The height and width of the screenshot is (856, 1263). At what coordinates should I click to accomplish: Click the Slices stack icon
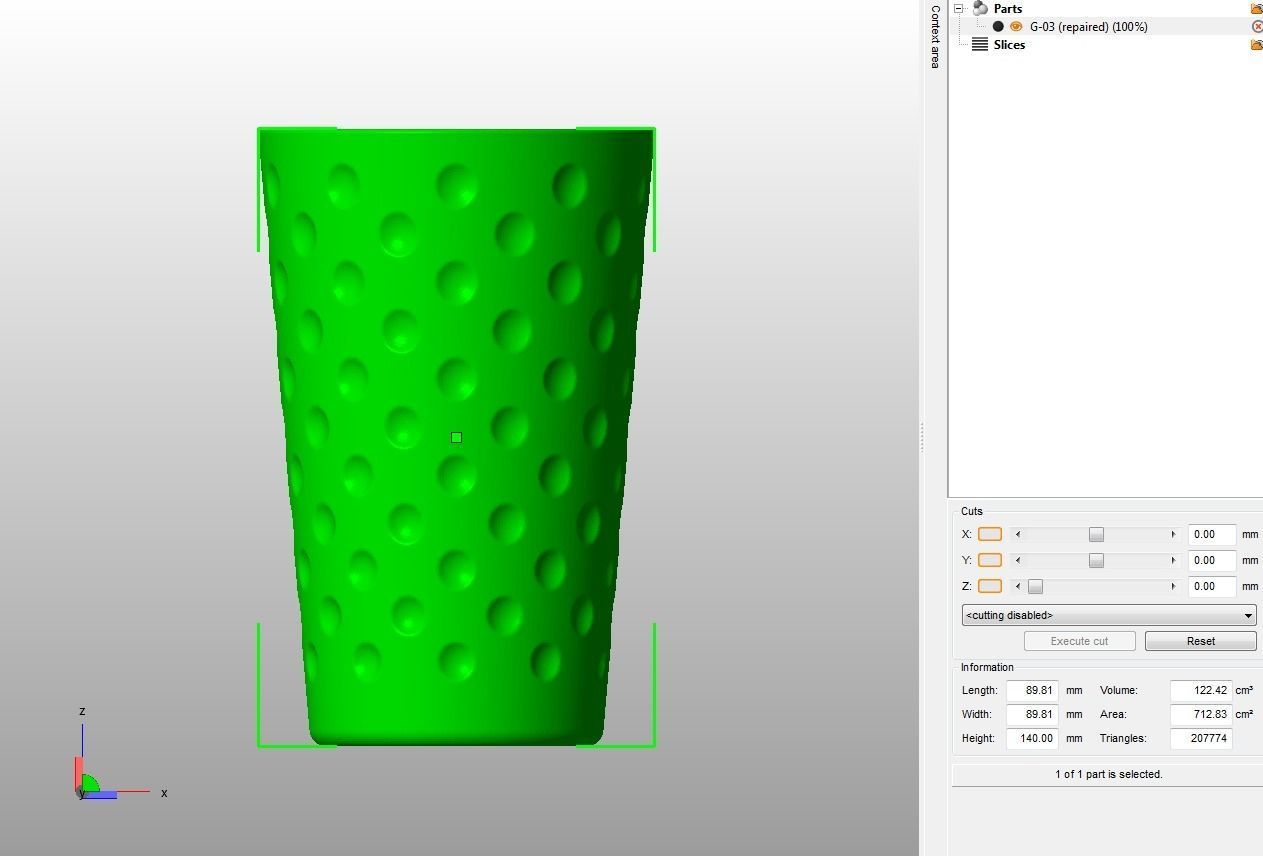pos(979,44)
